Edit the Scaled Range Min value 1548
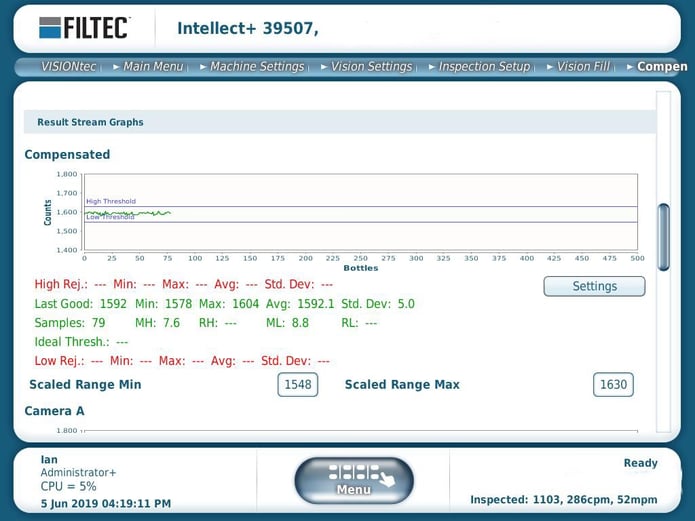 tap(297, 385)
